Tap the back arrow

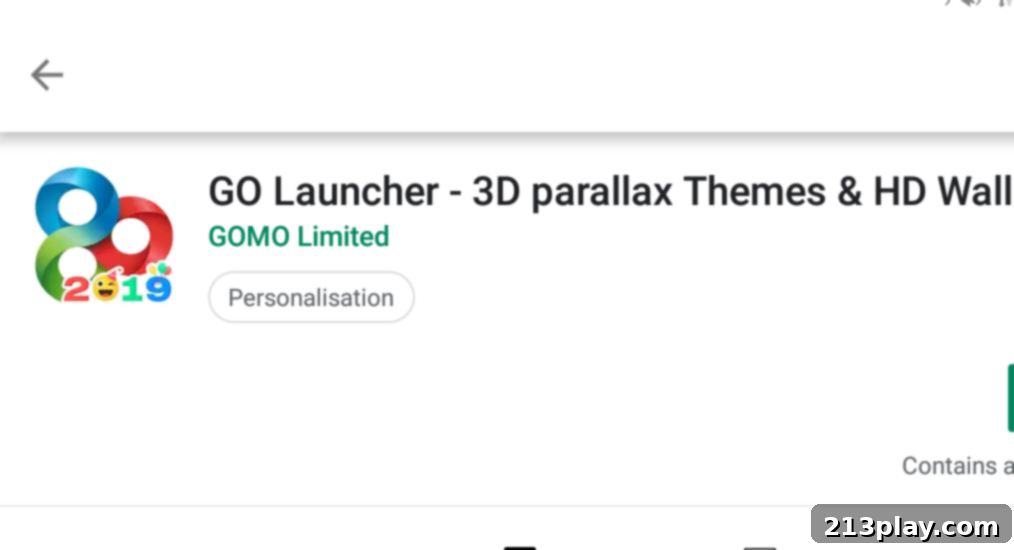click(47, 75)
